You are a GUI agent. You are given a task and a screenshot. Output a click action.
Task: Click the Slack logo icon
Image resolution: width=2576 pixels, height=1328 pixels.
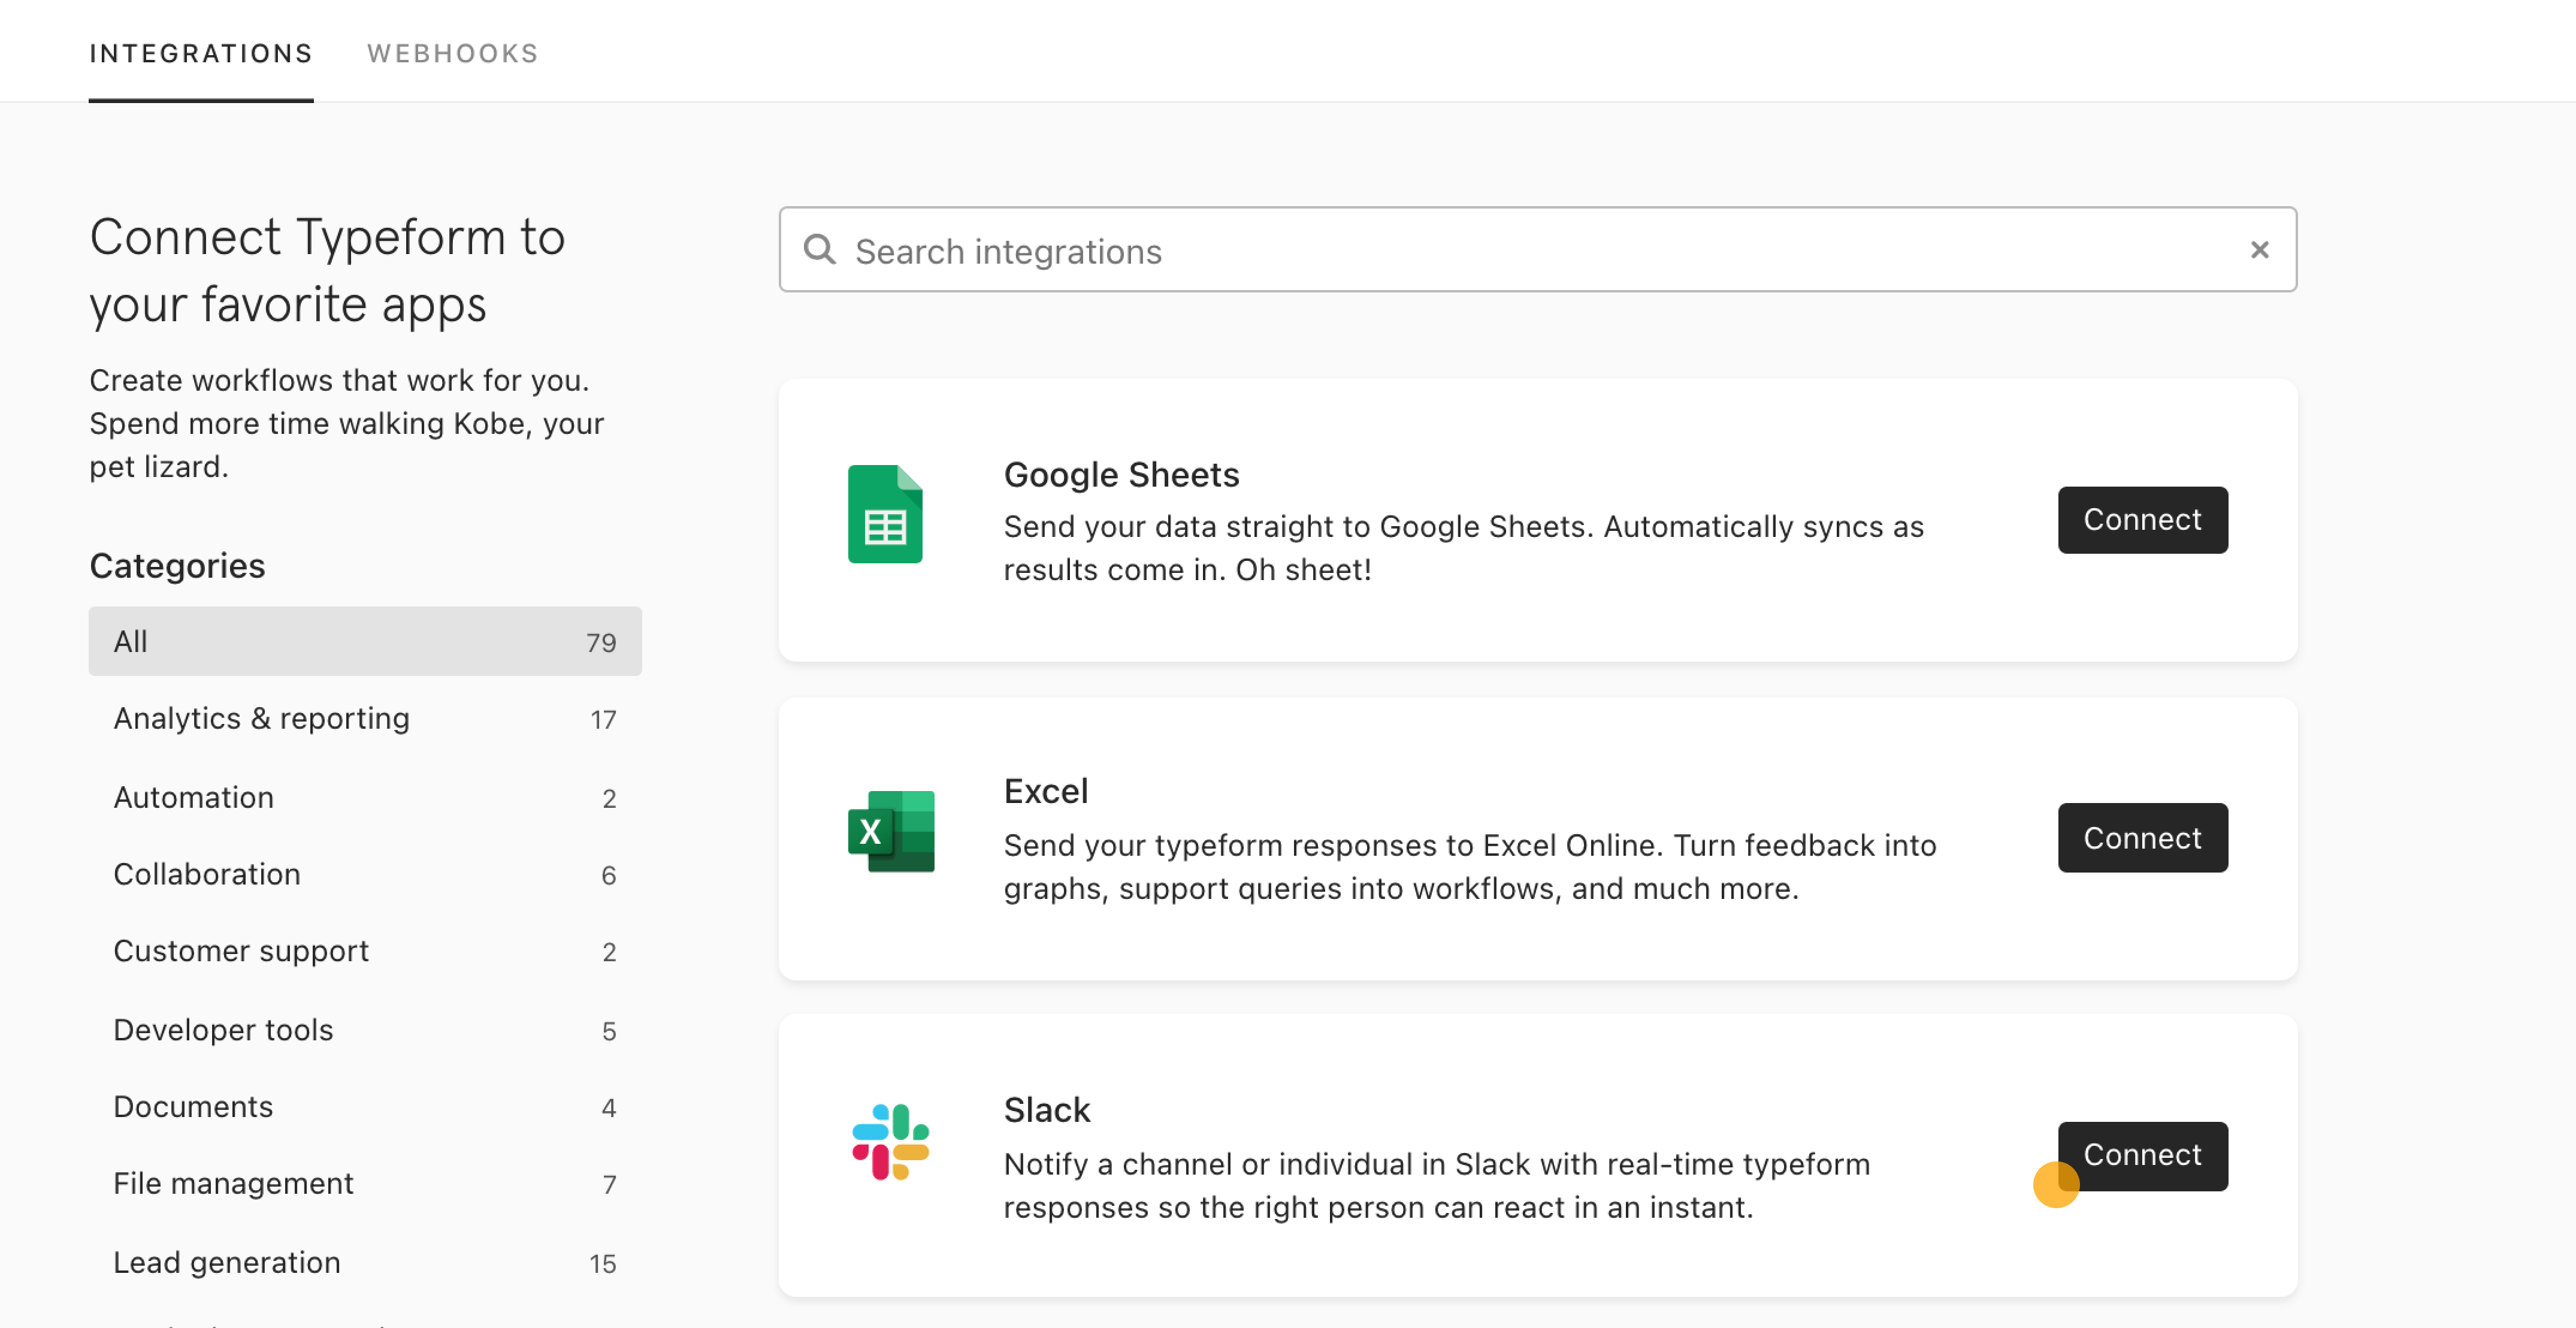tap(891, 1141)
